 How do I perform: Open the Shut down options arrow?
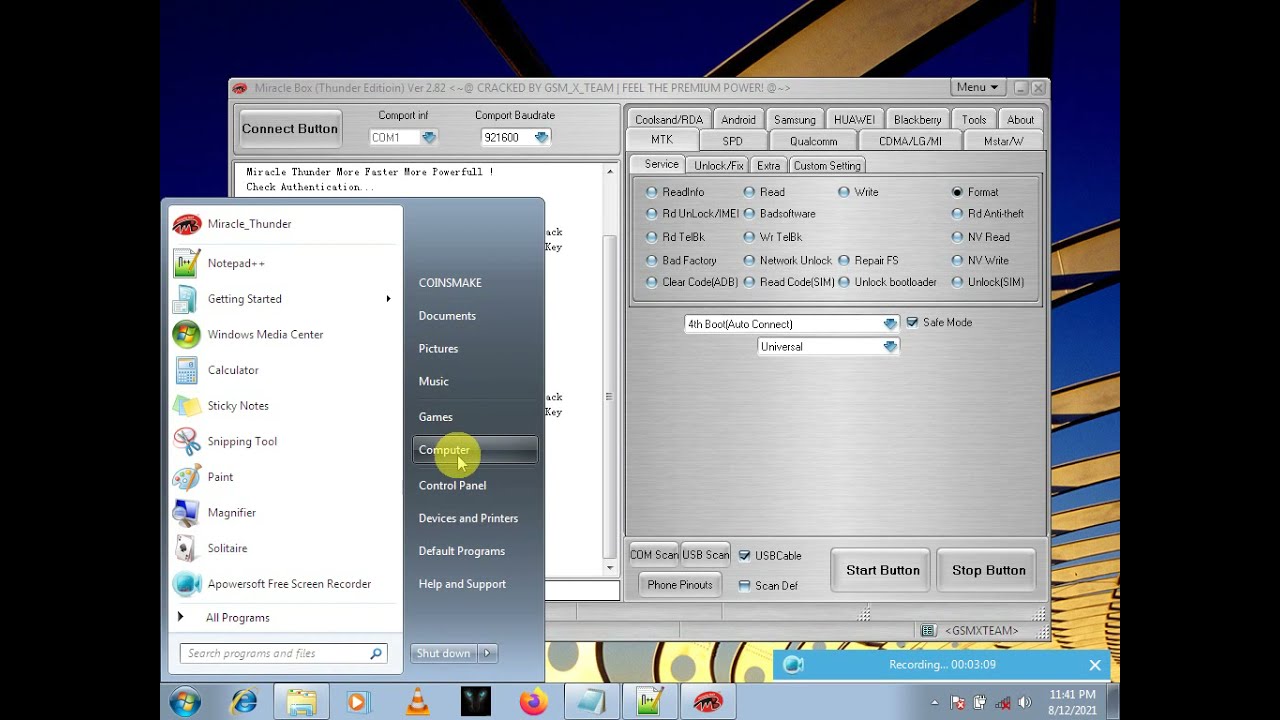(487, 654)
